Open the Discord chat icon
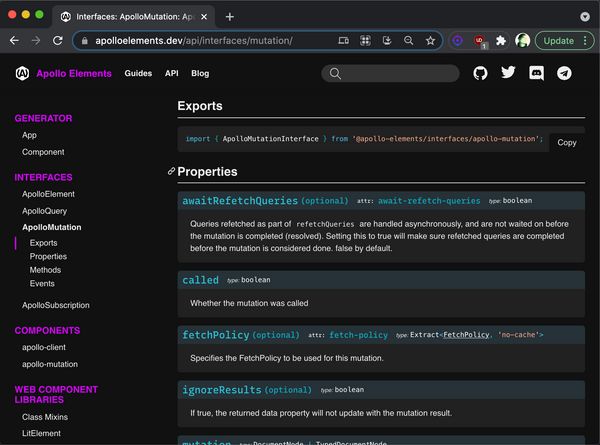The height and width of the screenshot is (445, 600). click(536, 73)
